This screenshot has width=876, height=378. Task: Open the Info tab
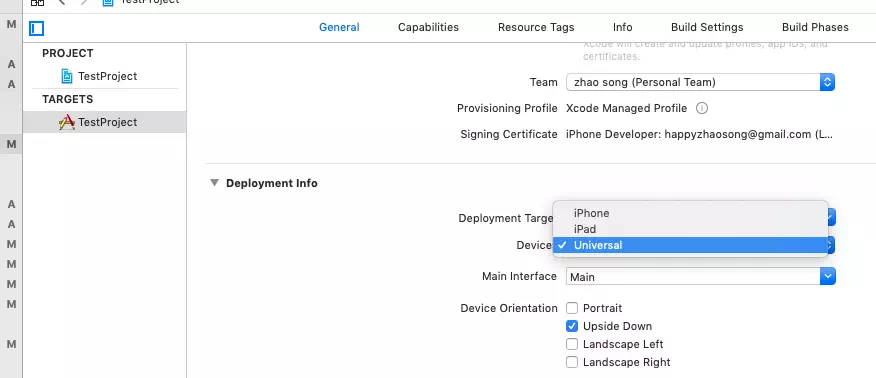coord(622,27)
